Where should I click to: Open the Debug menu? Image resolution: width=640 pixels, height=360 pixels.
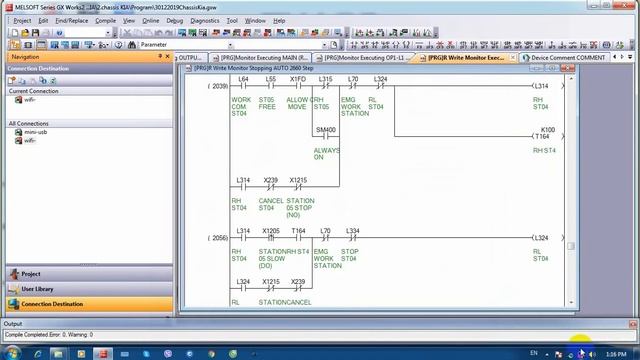[175, 20]
